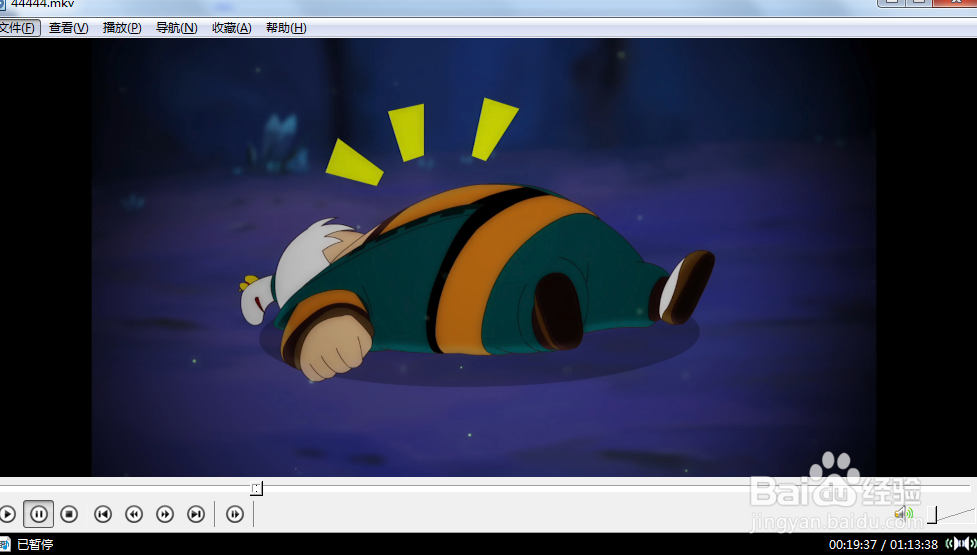Skip to the next file
This screenshot has width=977, height=555.
pyautogui.click(x=196, y=515)
